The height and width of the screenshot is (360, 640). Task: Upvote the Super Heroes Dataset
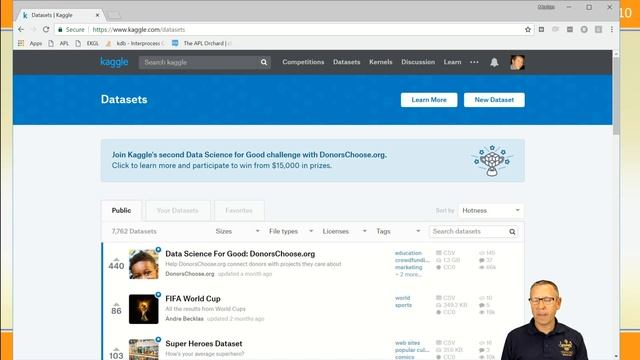tap(116, 349)
